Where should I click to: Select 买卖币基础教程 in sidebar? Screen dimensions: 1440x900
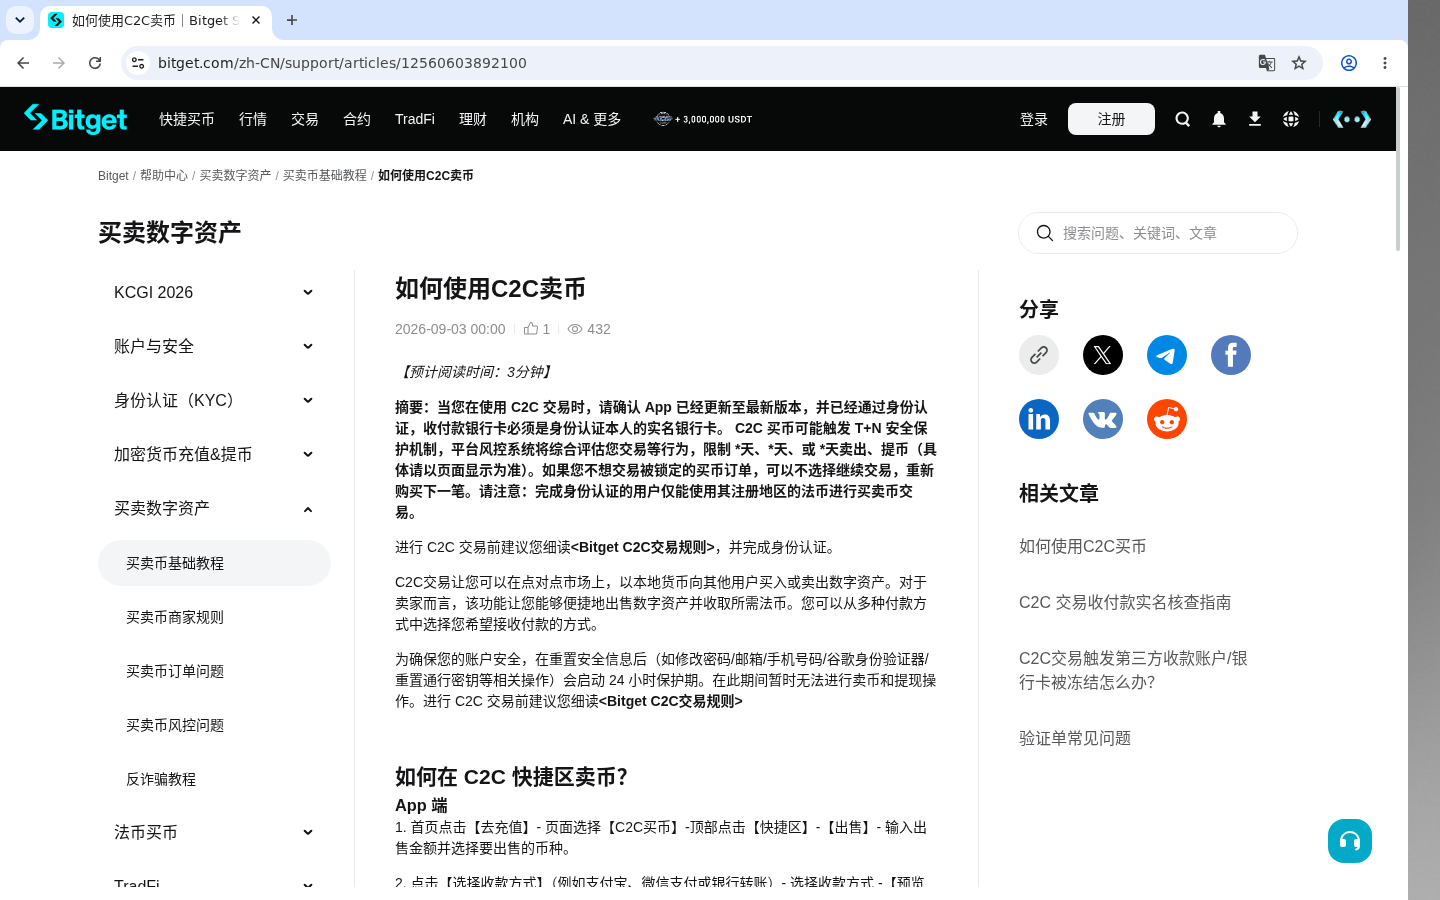tap(214, 563)
